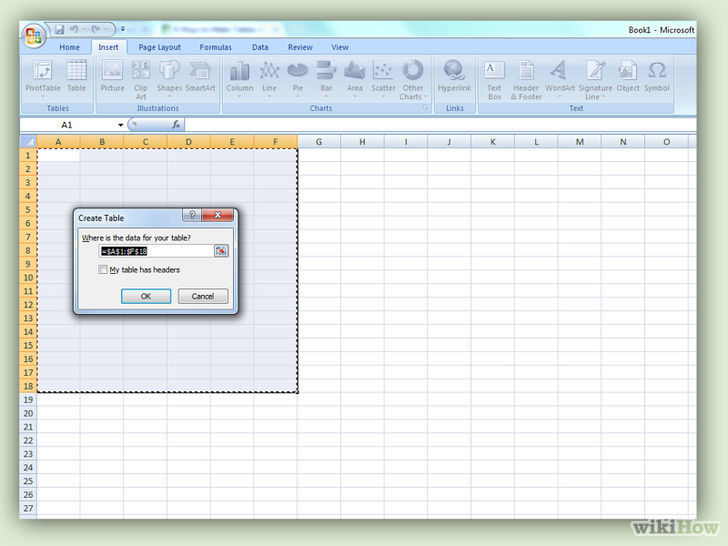Click the PivotTable icon in the ribbon
The height and width of the screenshot is (546, 728).
[42, 76]
